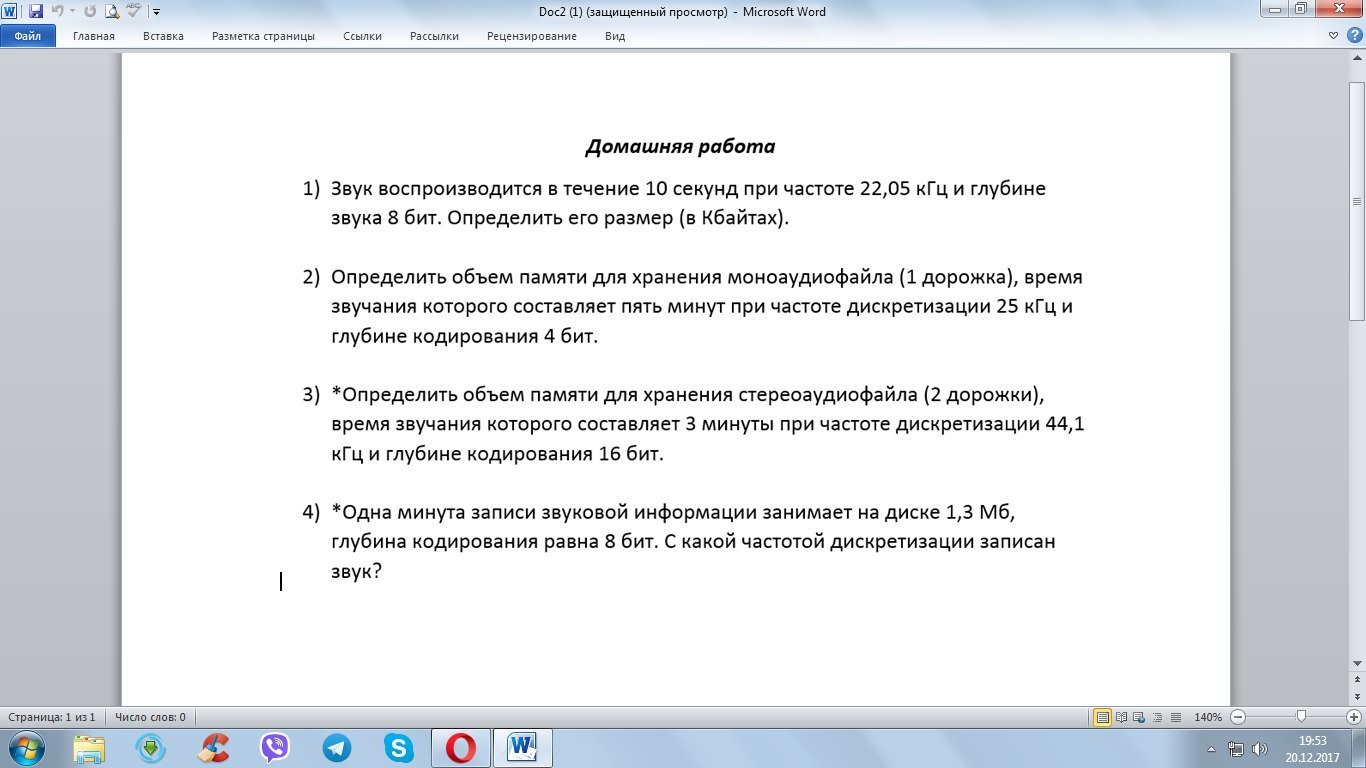Open the Windows Start menu
1366x768 pixels.
(26, 747)
